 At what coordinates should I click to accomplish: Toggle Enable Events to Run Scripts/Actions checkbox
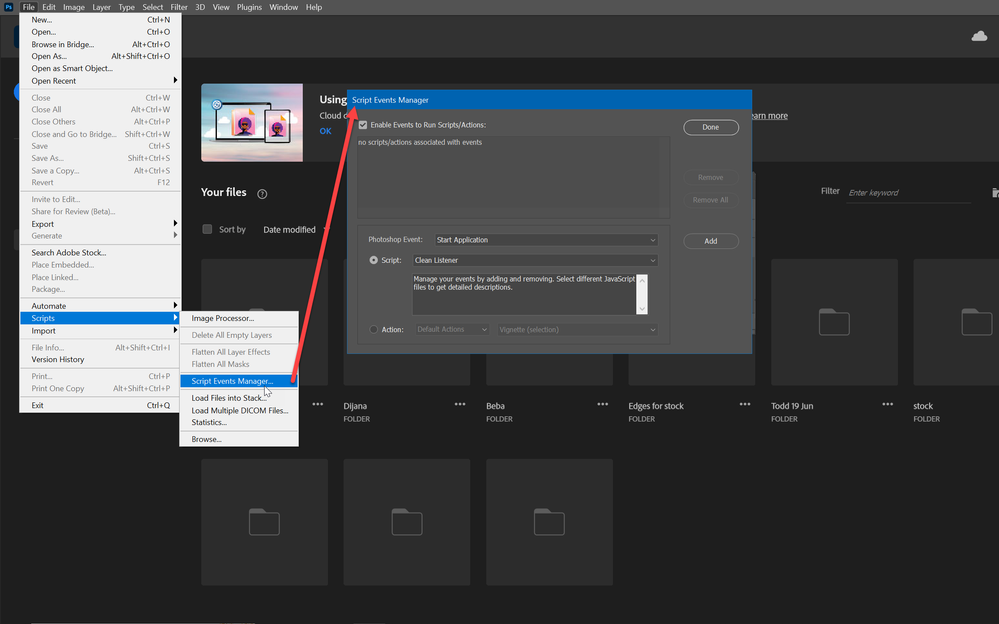coord(363,125)
